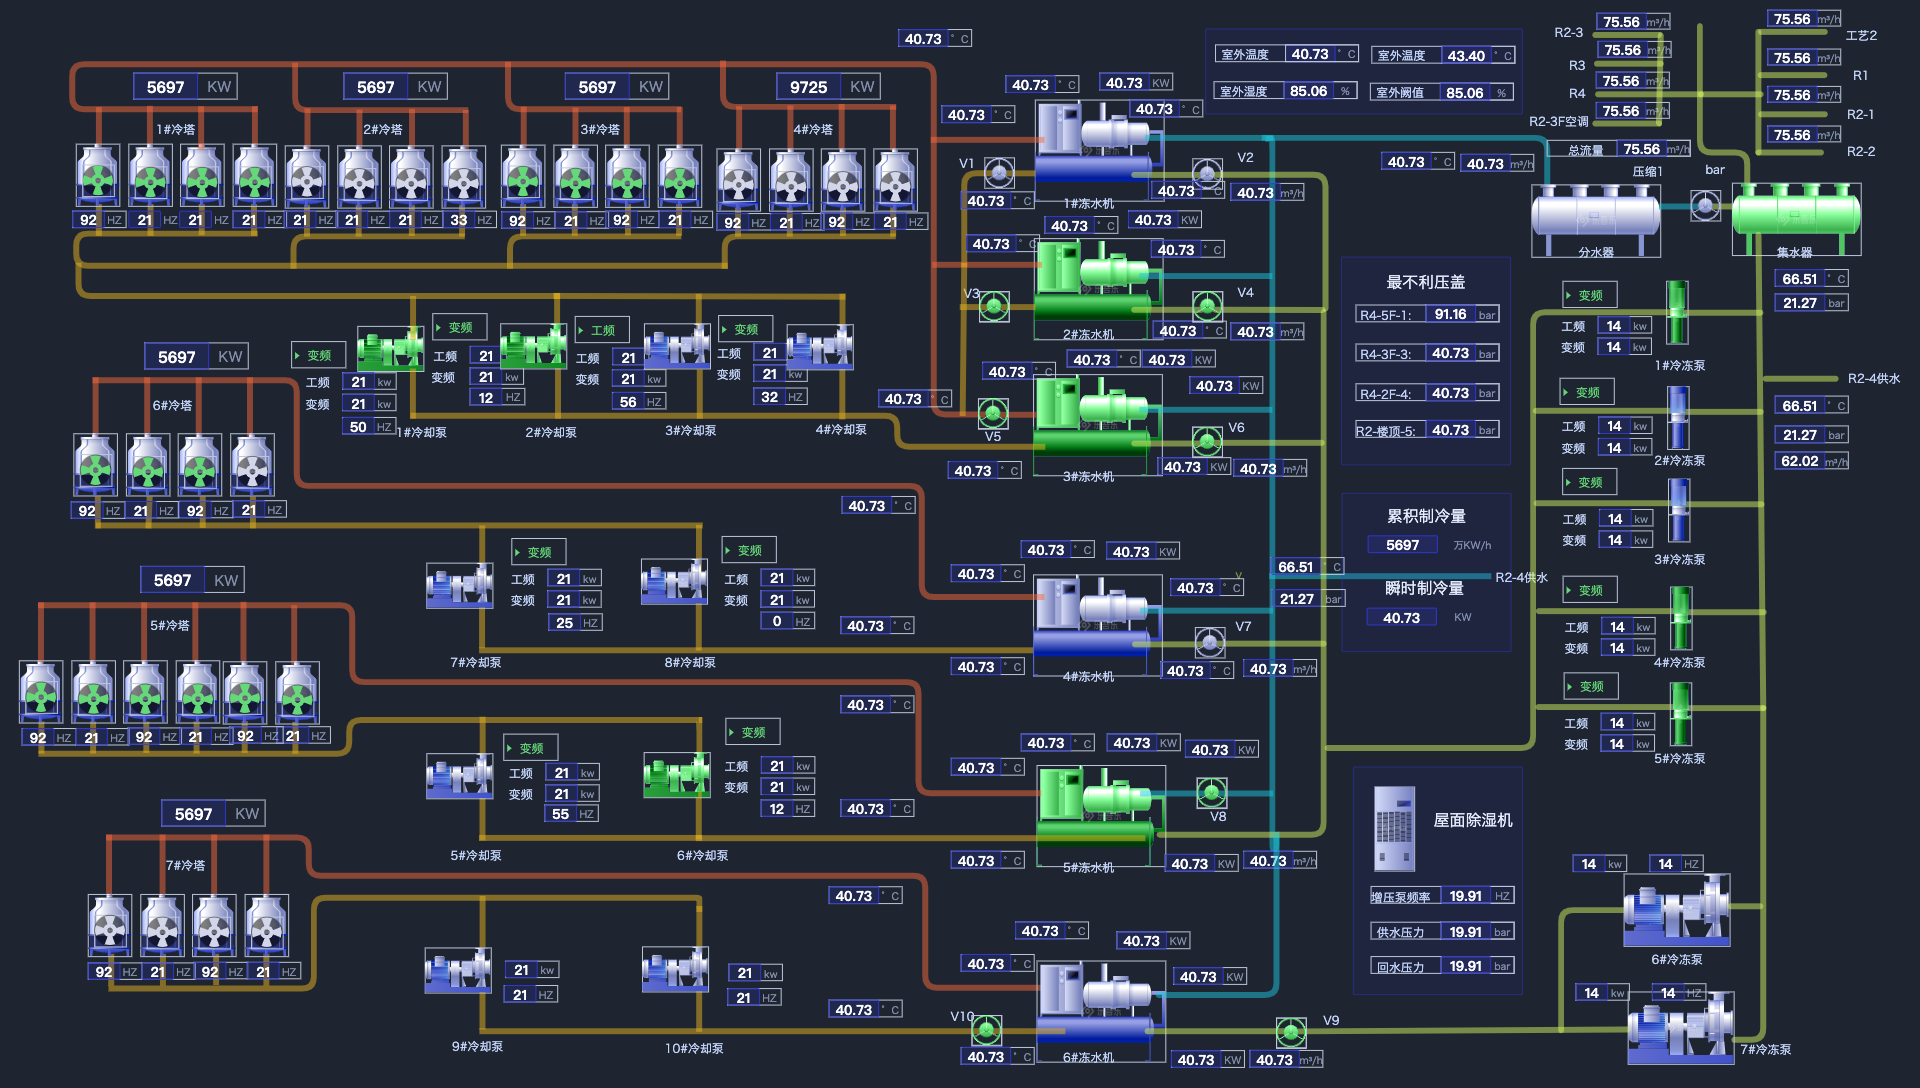This screenshot has width=1920, height=1088.
Task: Click the 10#冷却泵 pump icon
Action: [x=675, y=969]
